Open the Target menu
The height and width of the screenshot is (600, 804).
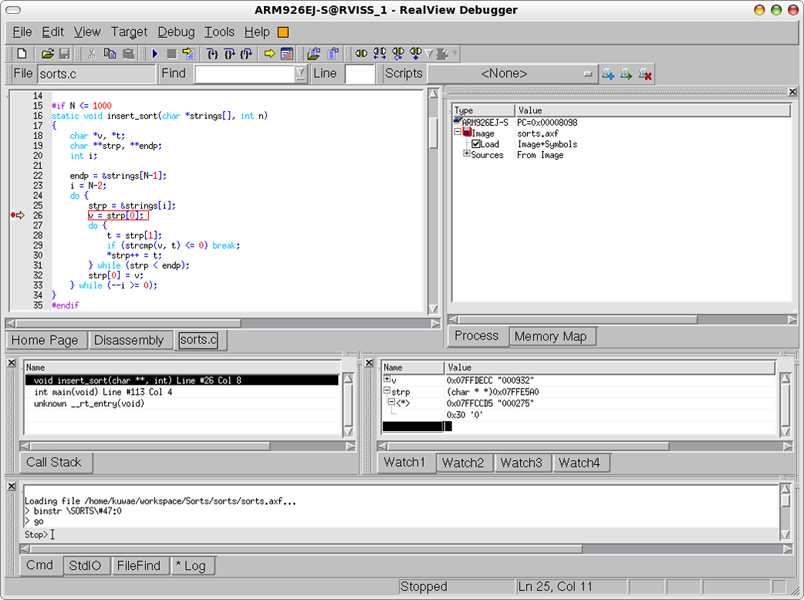(129, 32)
